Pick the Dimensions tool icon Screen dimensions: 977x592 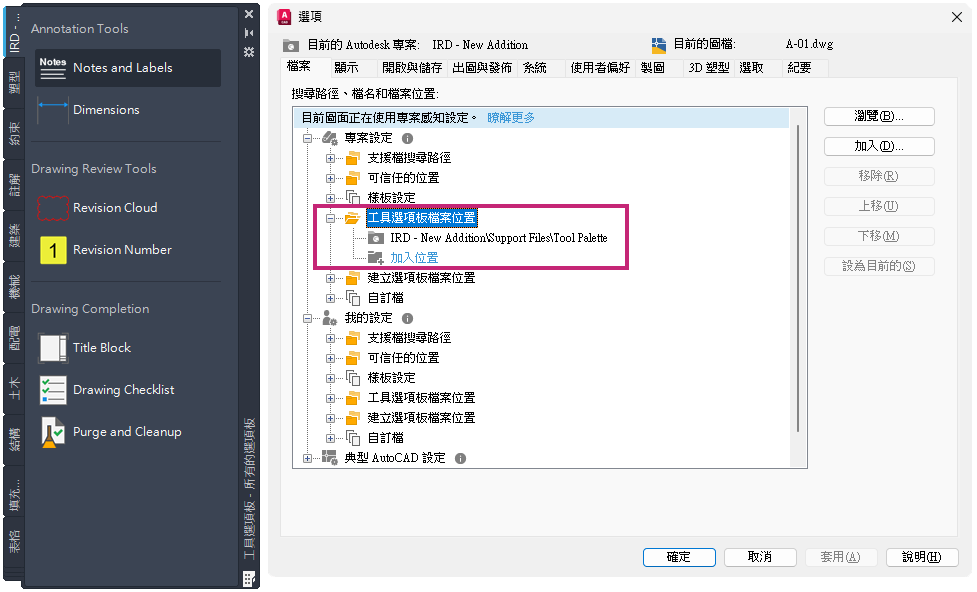tap(52, 110)
